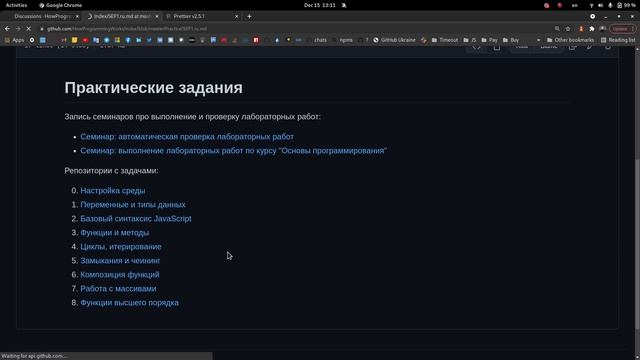Screen dimensions: 640x360
Task: Close the Discussions tab
Action: (x=77, y=16)
